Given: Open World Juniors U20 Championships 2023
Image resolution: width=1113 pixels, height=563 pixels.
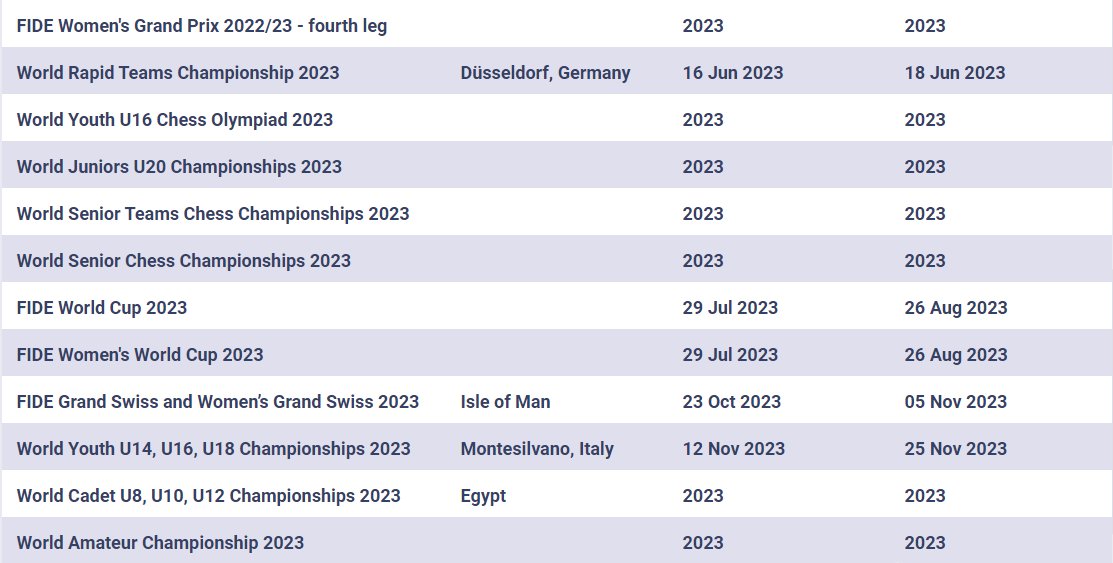Looking at the screenshot, I should point(179,167).
